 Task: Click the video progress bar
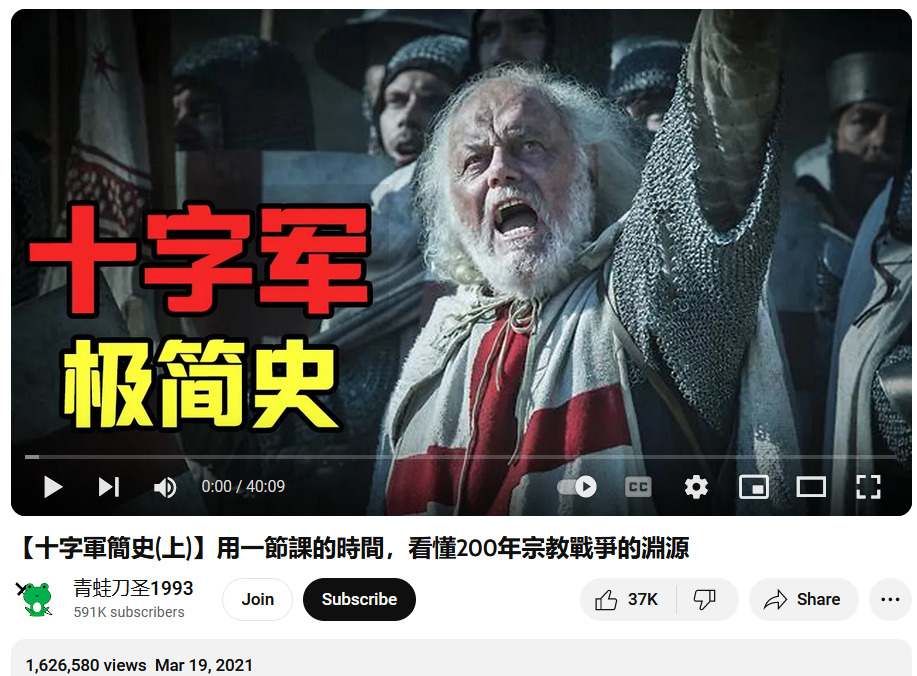point(460,457)
